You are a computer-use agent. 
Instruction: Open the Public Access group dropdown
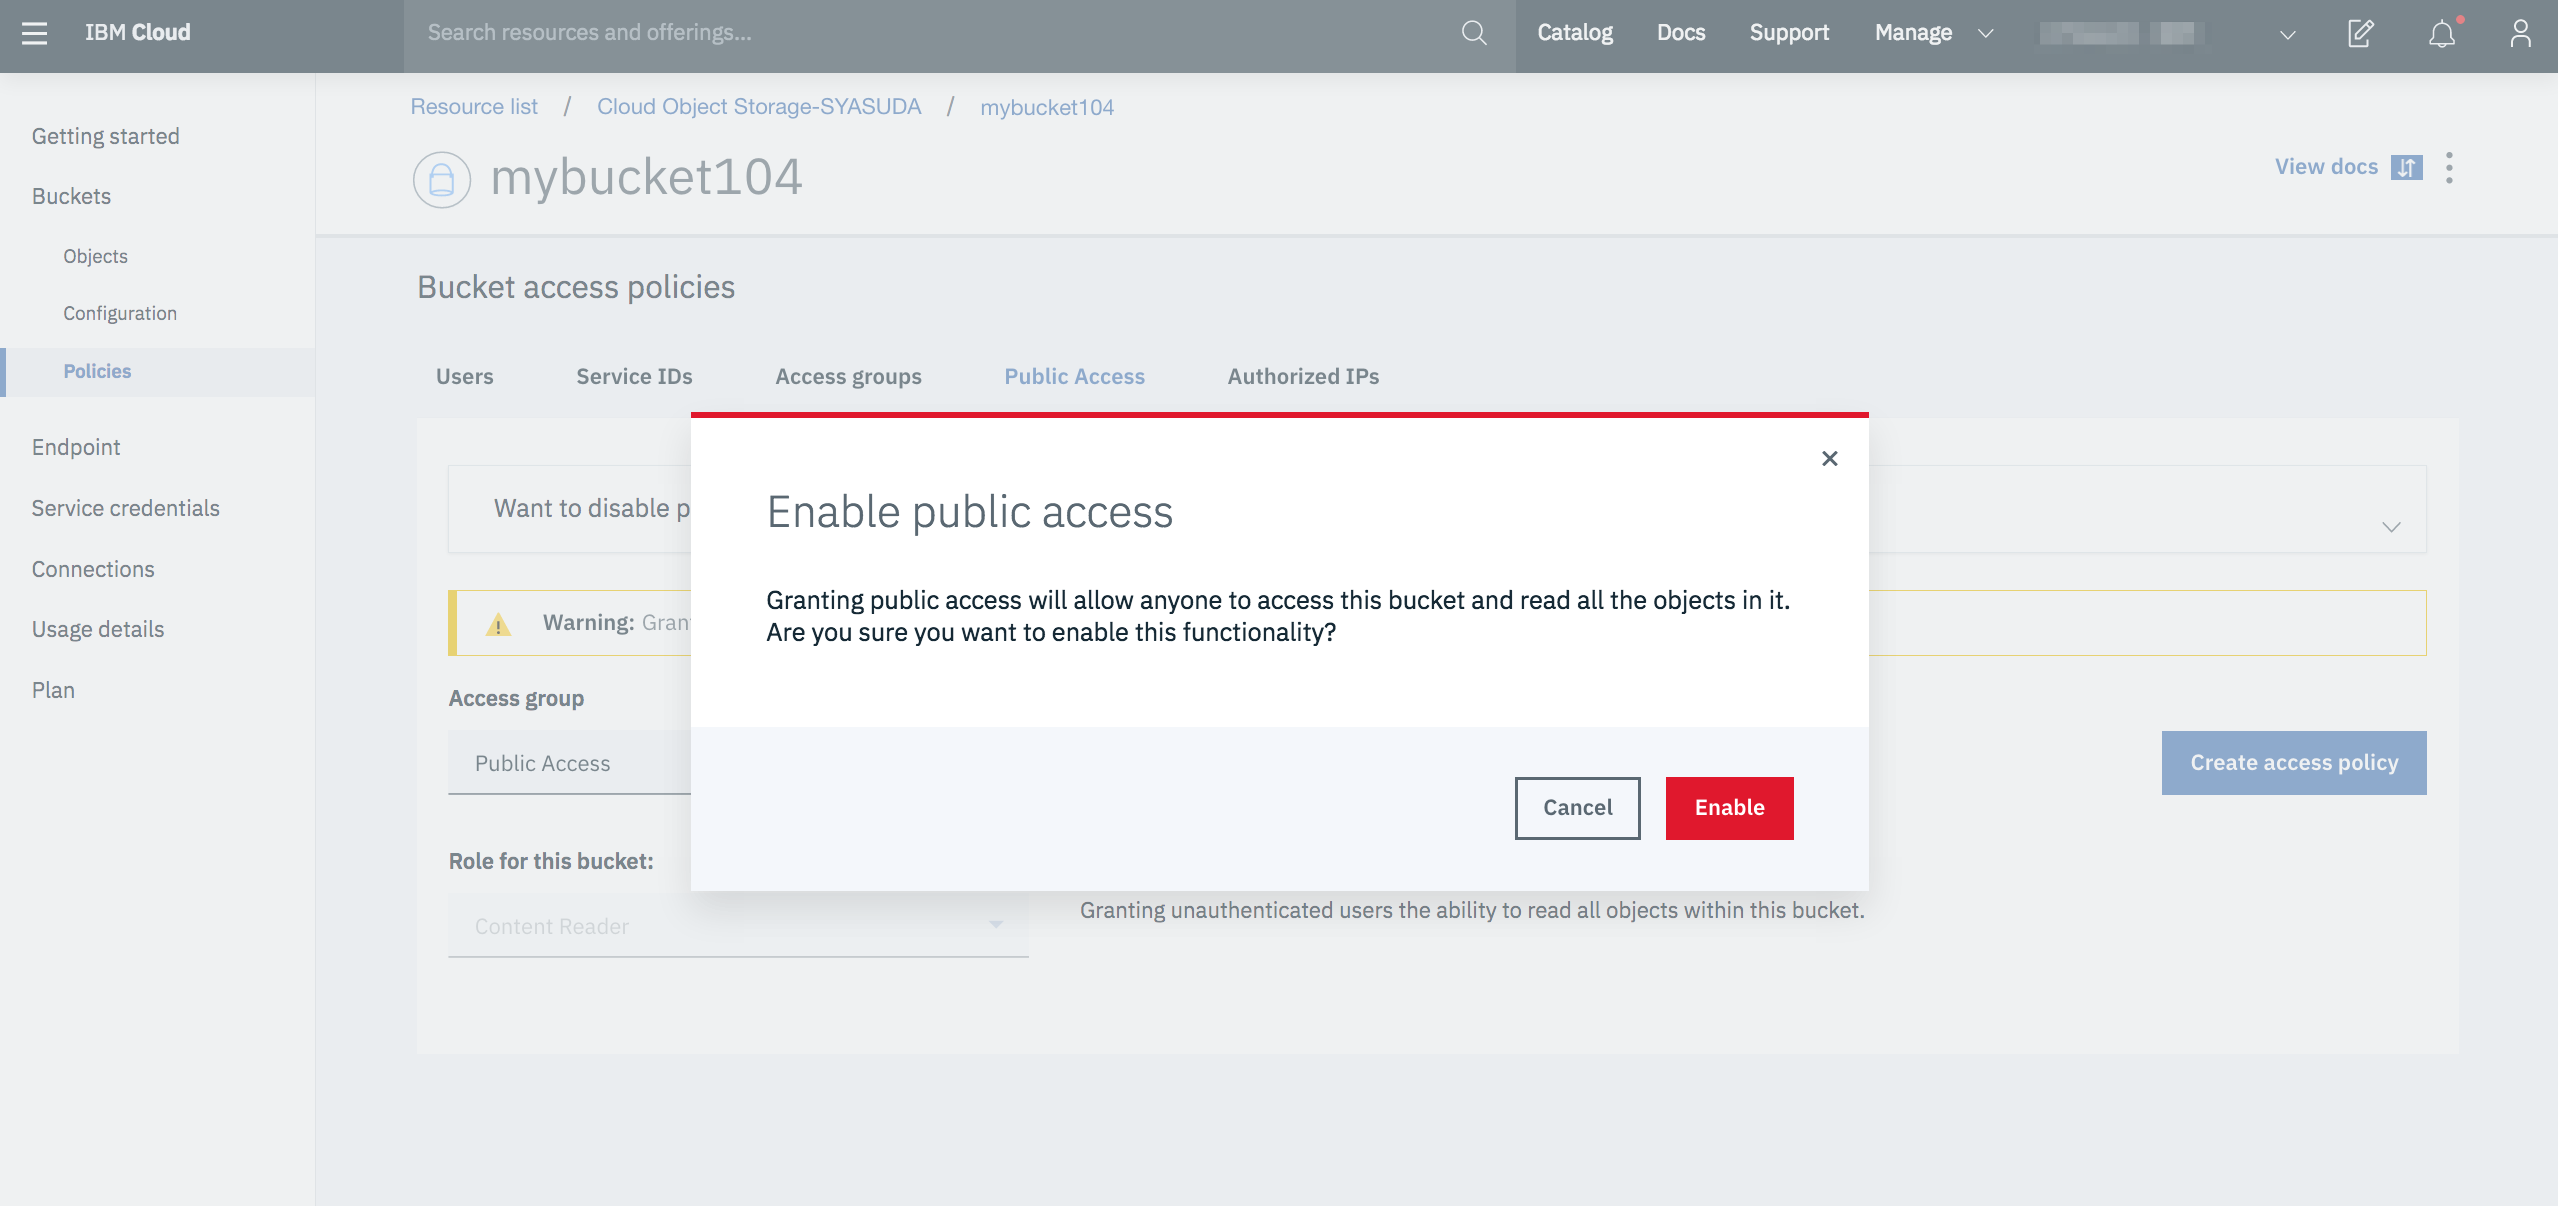570,763
